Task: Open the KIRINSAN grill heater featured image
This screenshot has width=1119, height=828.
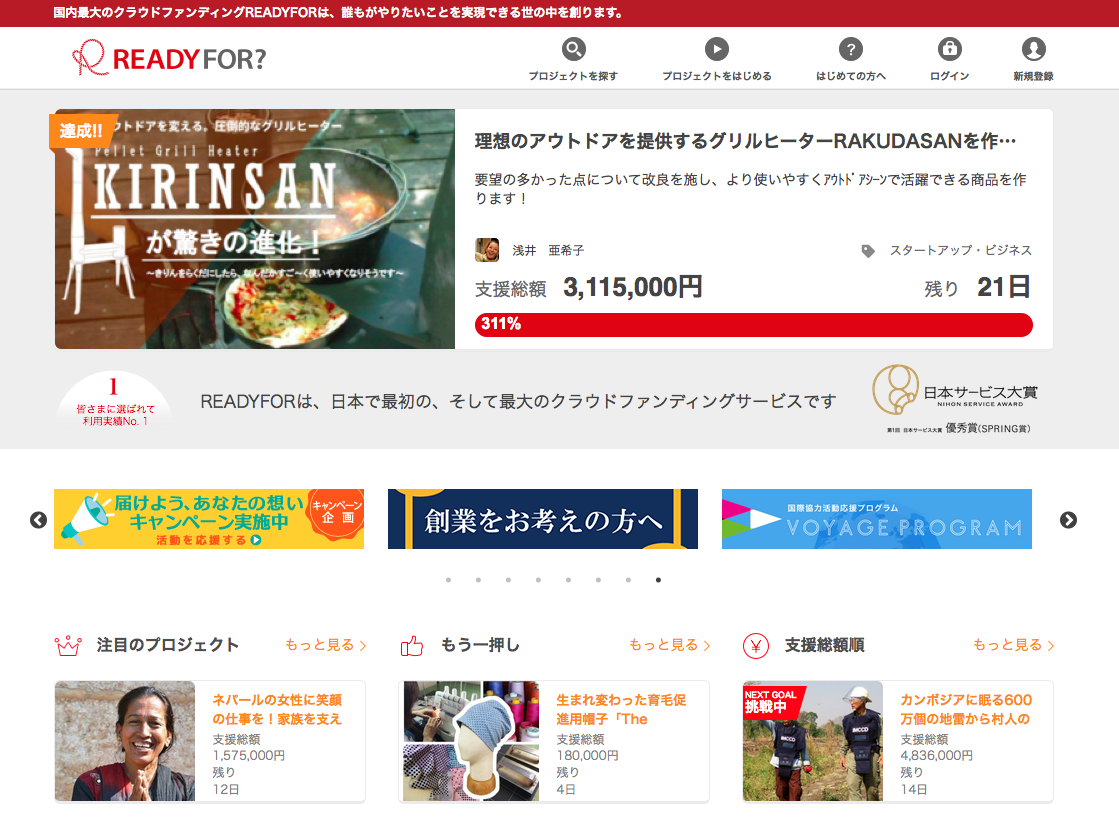Action: pyautogui.click(x=255, y=229)
